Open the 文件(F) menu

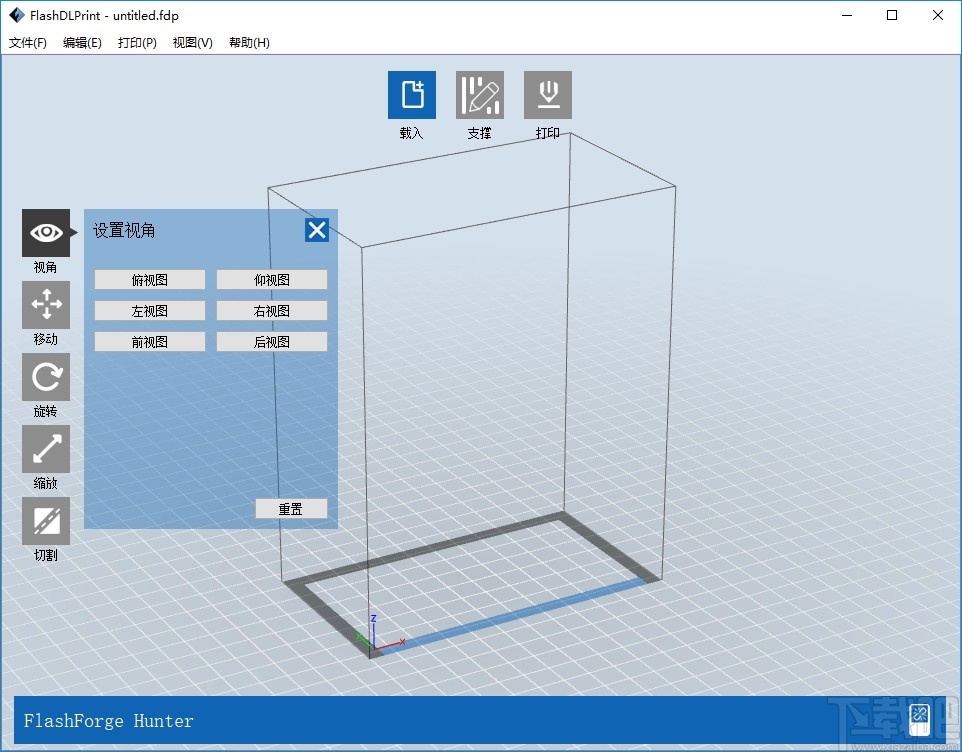pyautogui.click(x=28, y=42)
